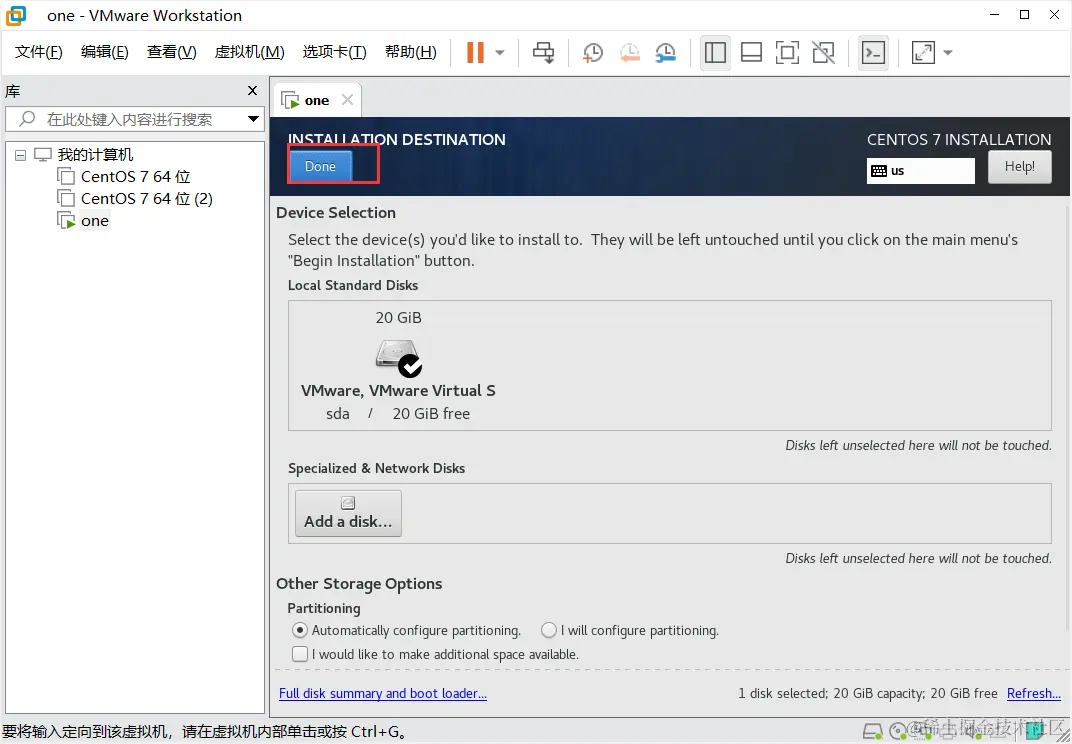Viewport: 1072px width, 744px height.
Task: Select the CentOS 7 64 位 (2) machine
Action: pyautogui.click(x=146, y=199)
